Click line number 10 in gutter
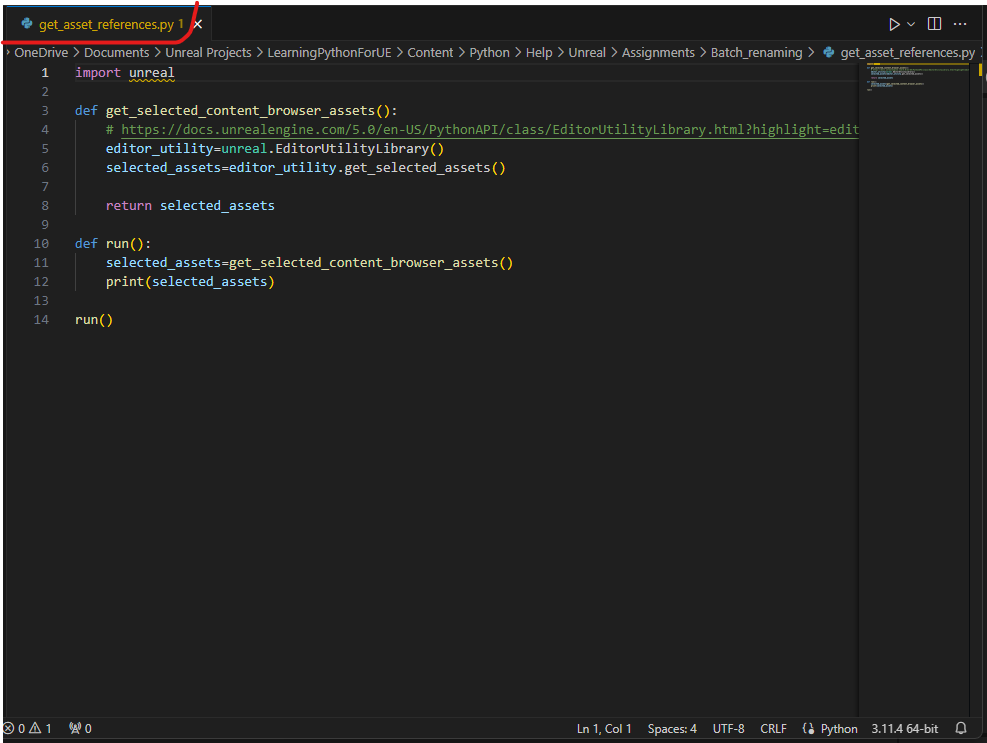The image size is (987, 743). coord(41,244)
